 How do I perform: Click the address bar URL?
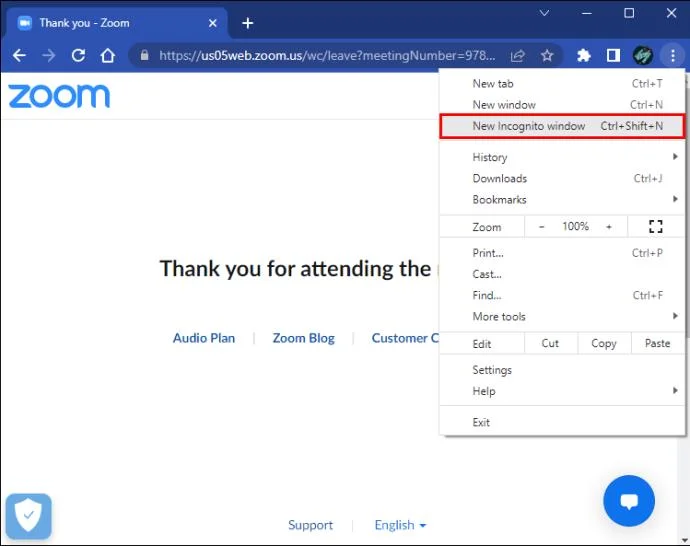click(327, 55)
